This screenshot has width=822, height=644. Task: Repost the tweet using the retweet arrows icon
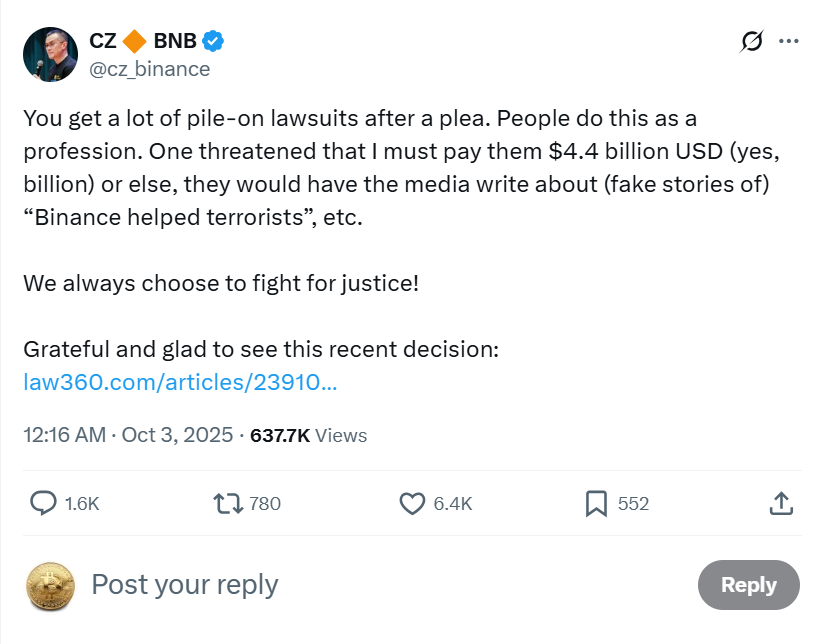coord(229,503)
